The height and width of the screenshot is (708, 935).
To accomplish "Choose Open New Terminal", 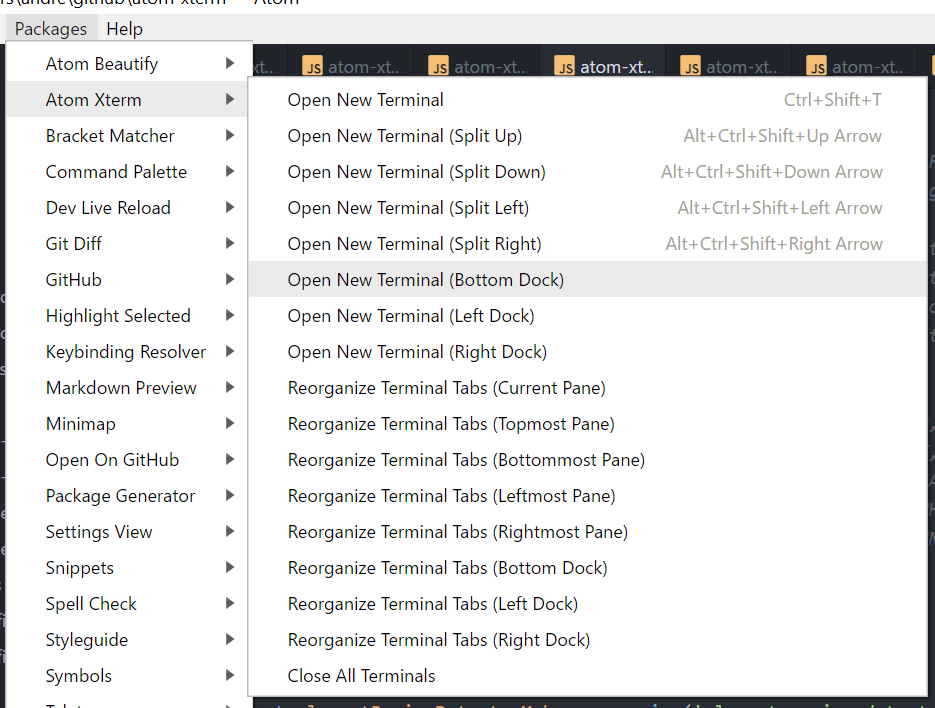I will (587, 100).
